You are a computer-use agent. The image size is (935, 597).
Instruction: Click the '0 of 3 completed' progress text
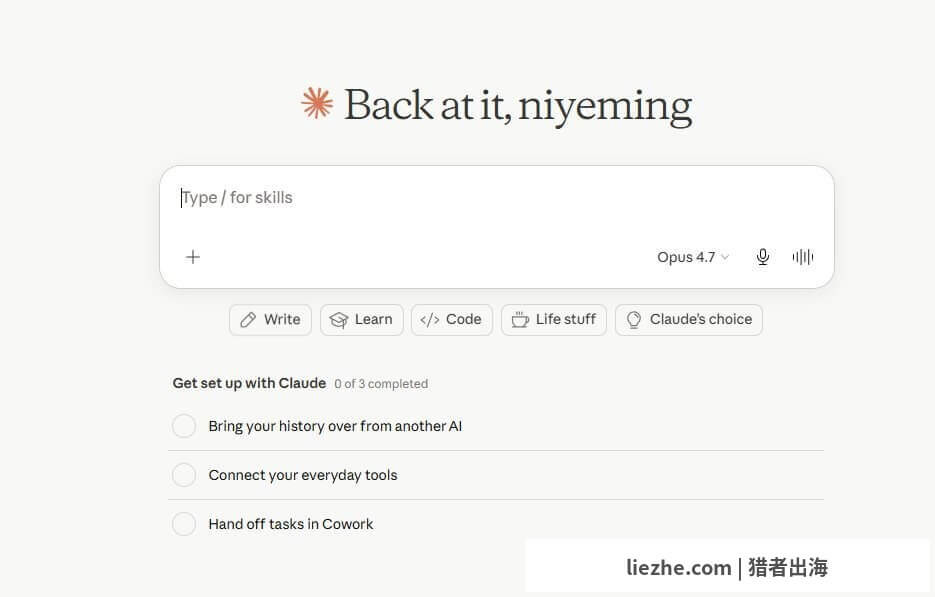(x=381, y=383)
